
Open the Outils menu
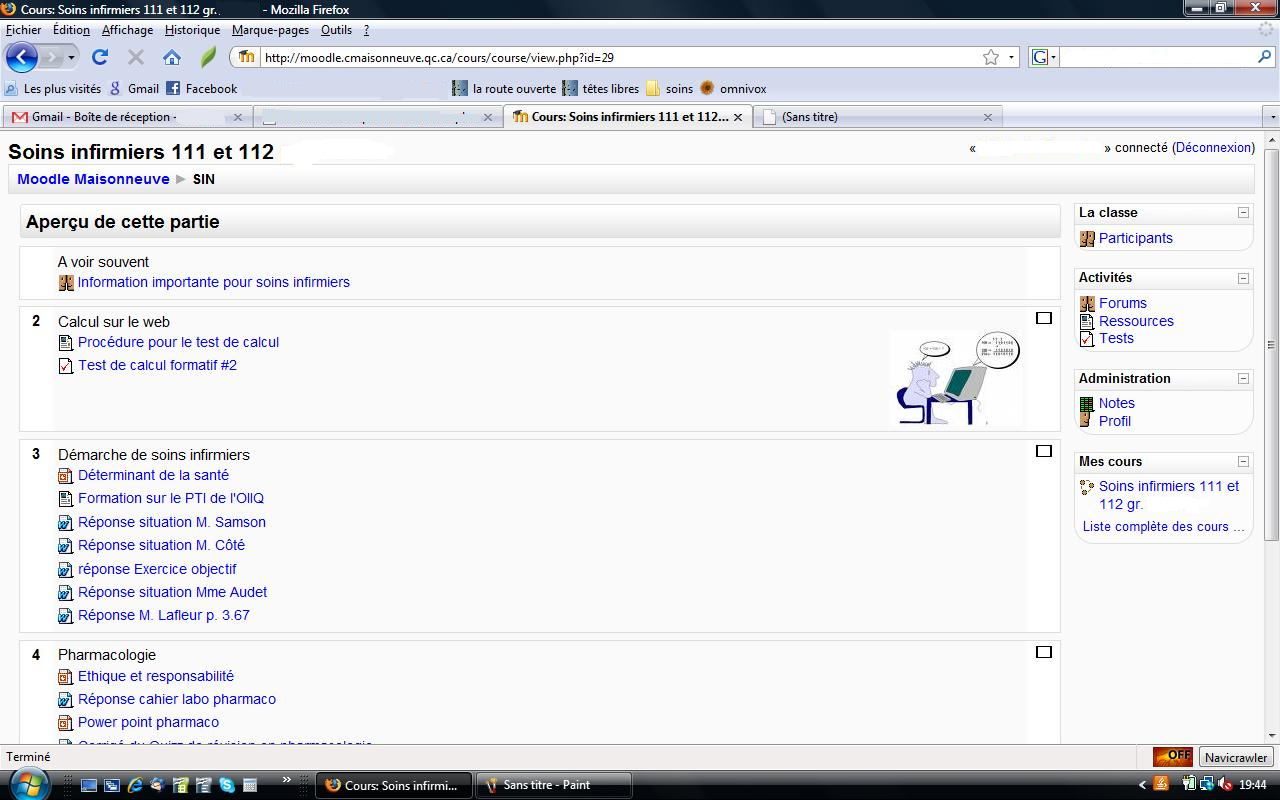336,30
